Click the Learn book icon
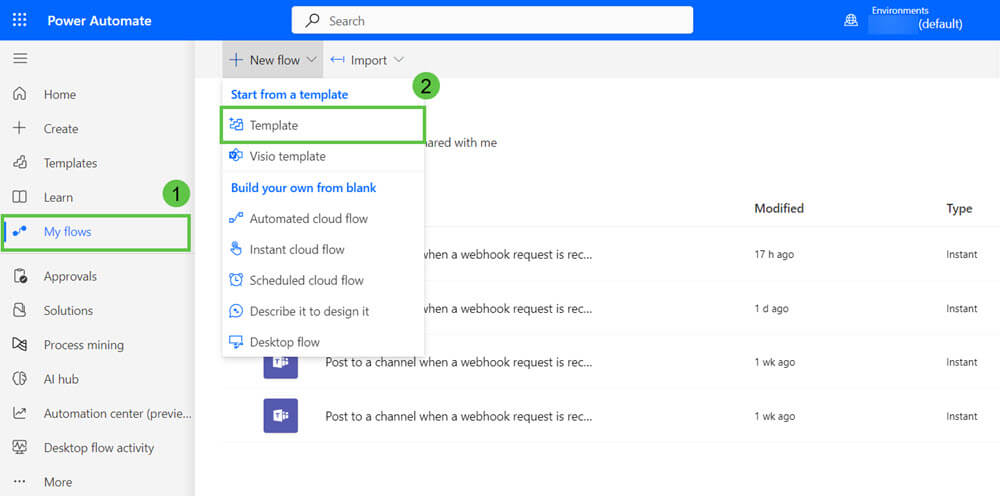Screen dimensions: 1000x496 [x=20, y=197]
